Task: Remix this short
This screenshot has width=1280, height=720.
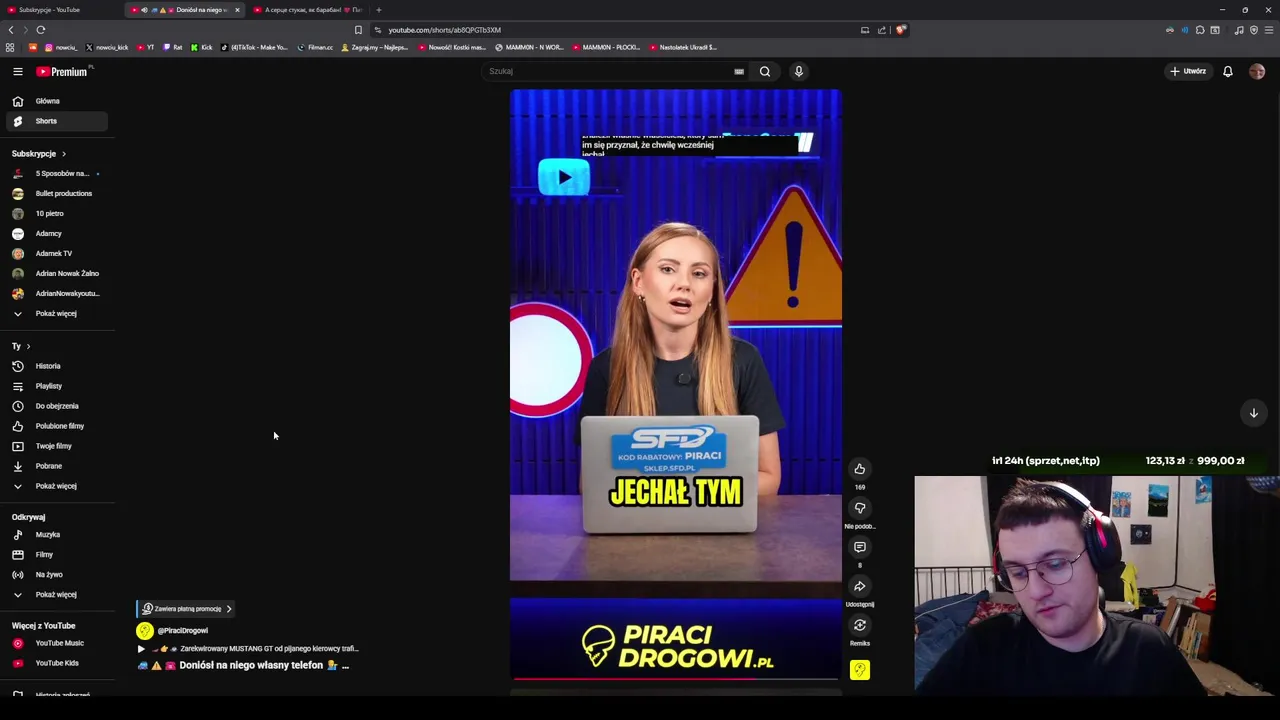Action: click(x=859, y=625)
